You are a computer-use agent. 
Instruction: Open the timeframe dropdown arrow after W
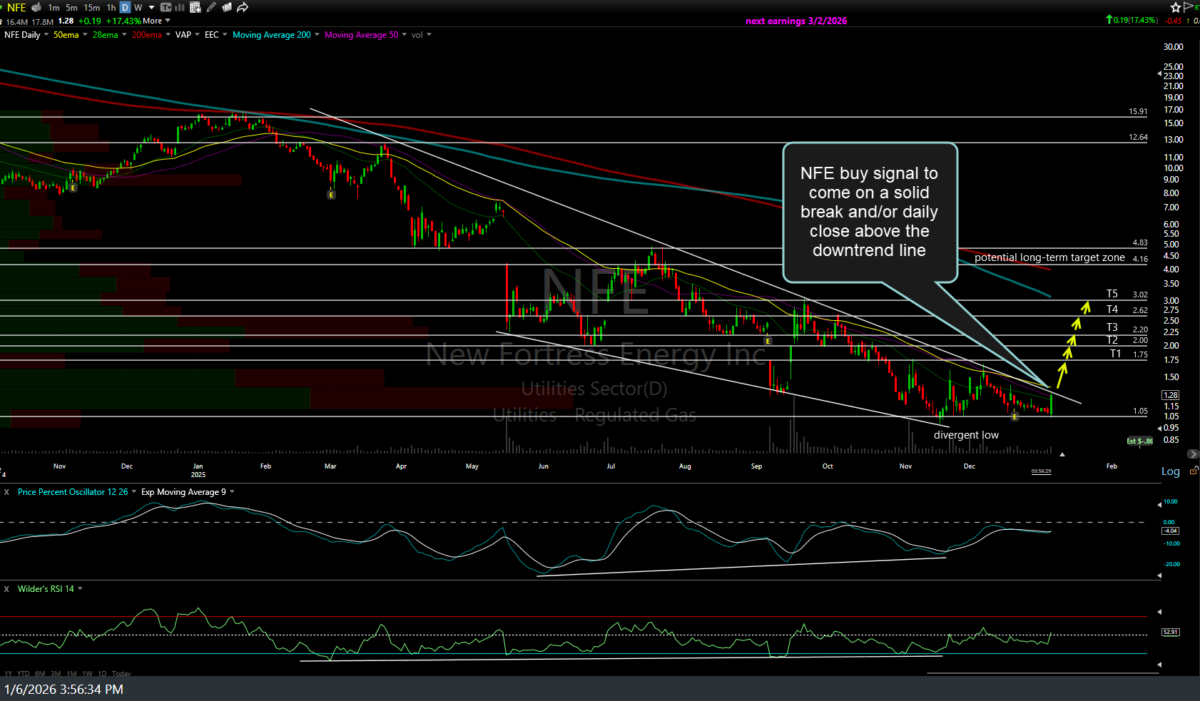[x=151, y=7]
